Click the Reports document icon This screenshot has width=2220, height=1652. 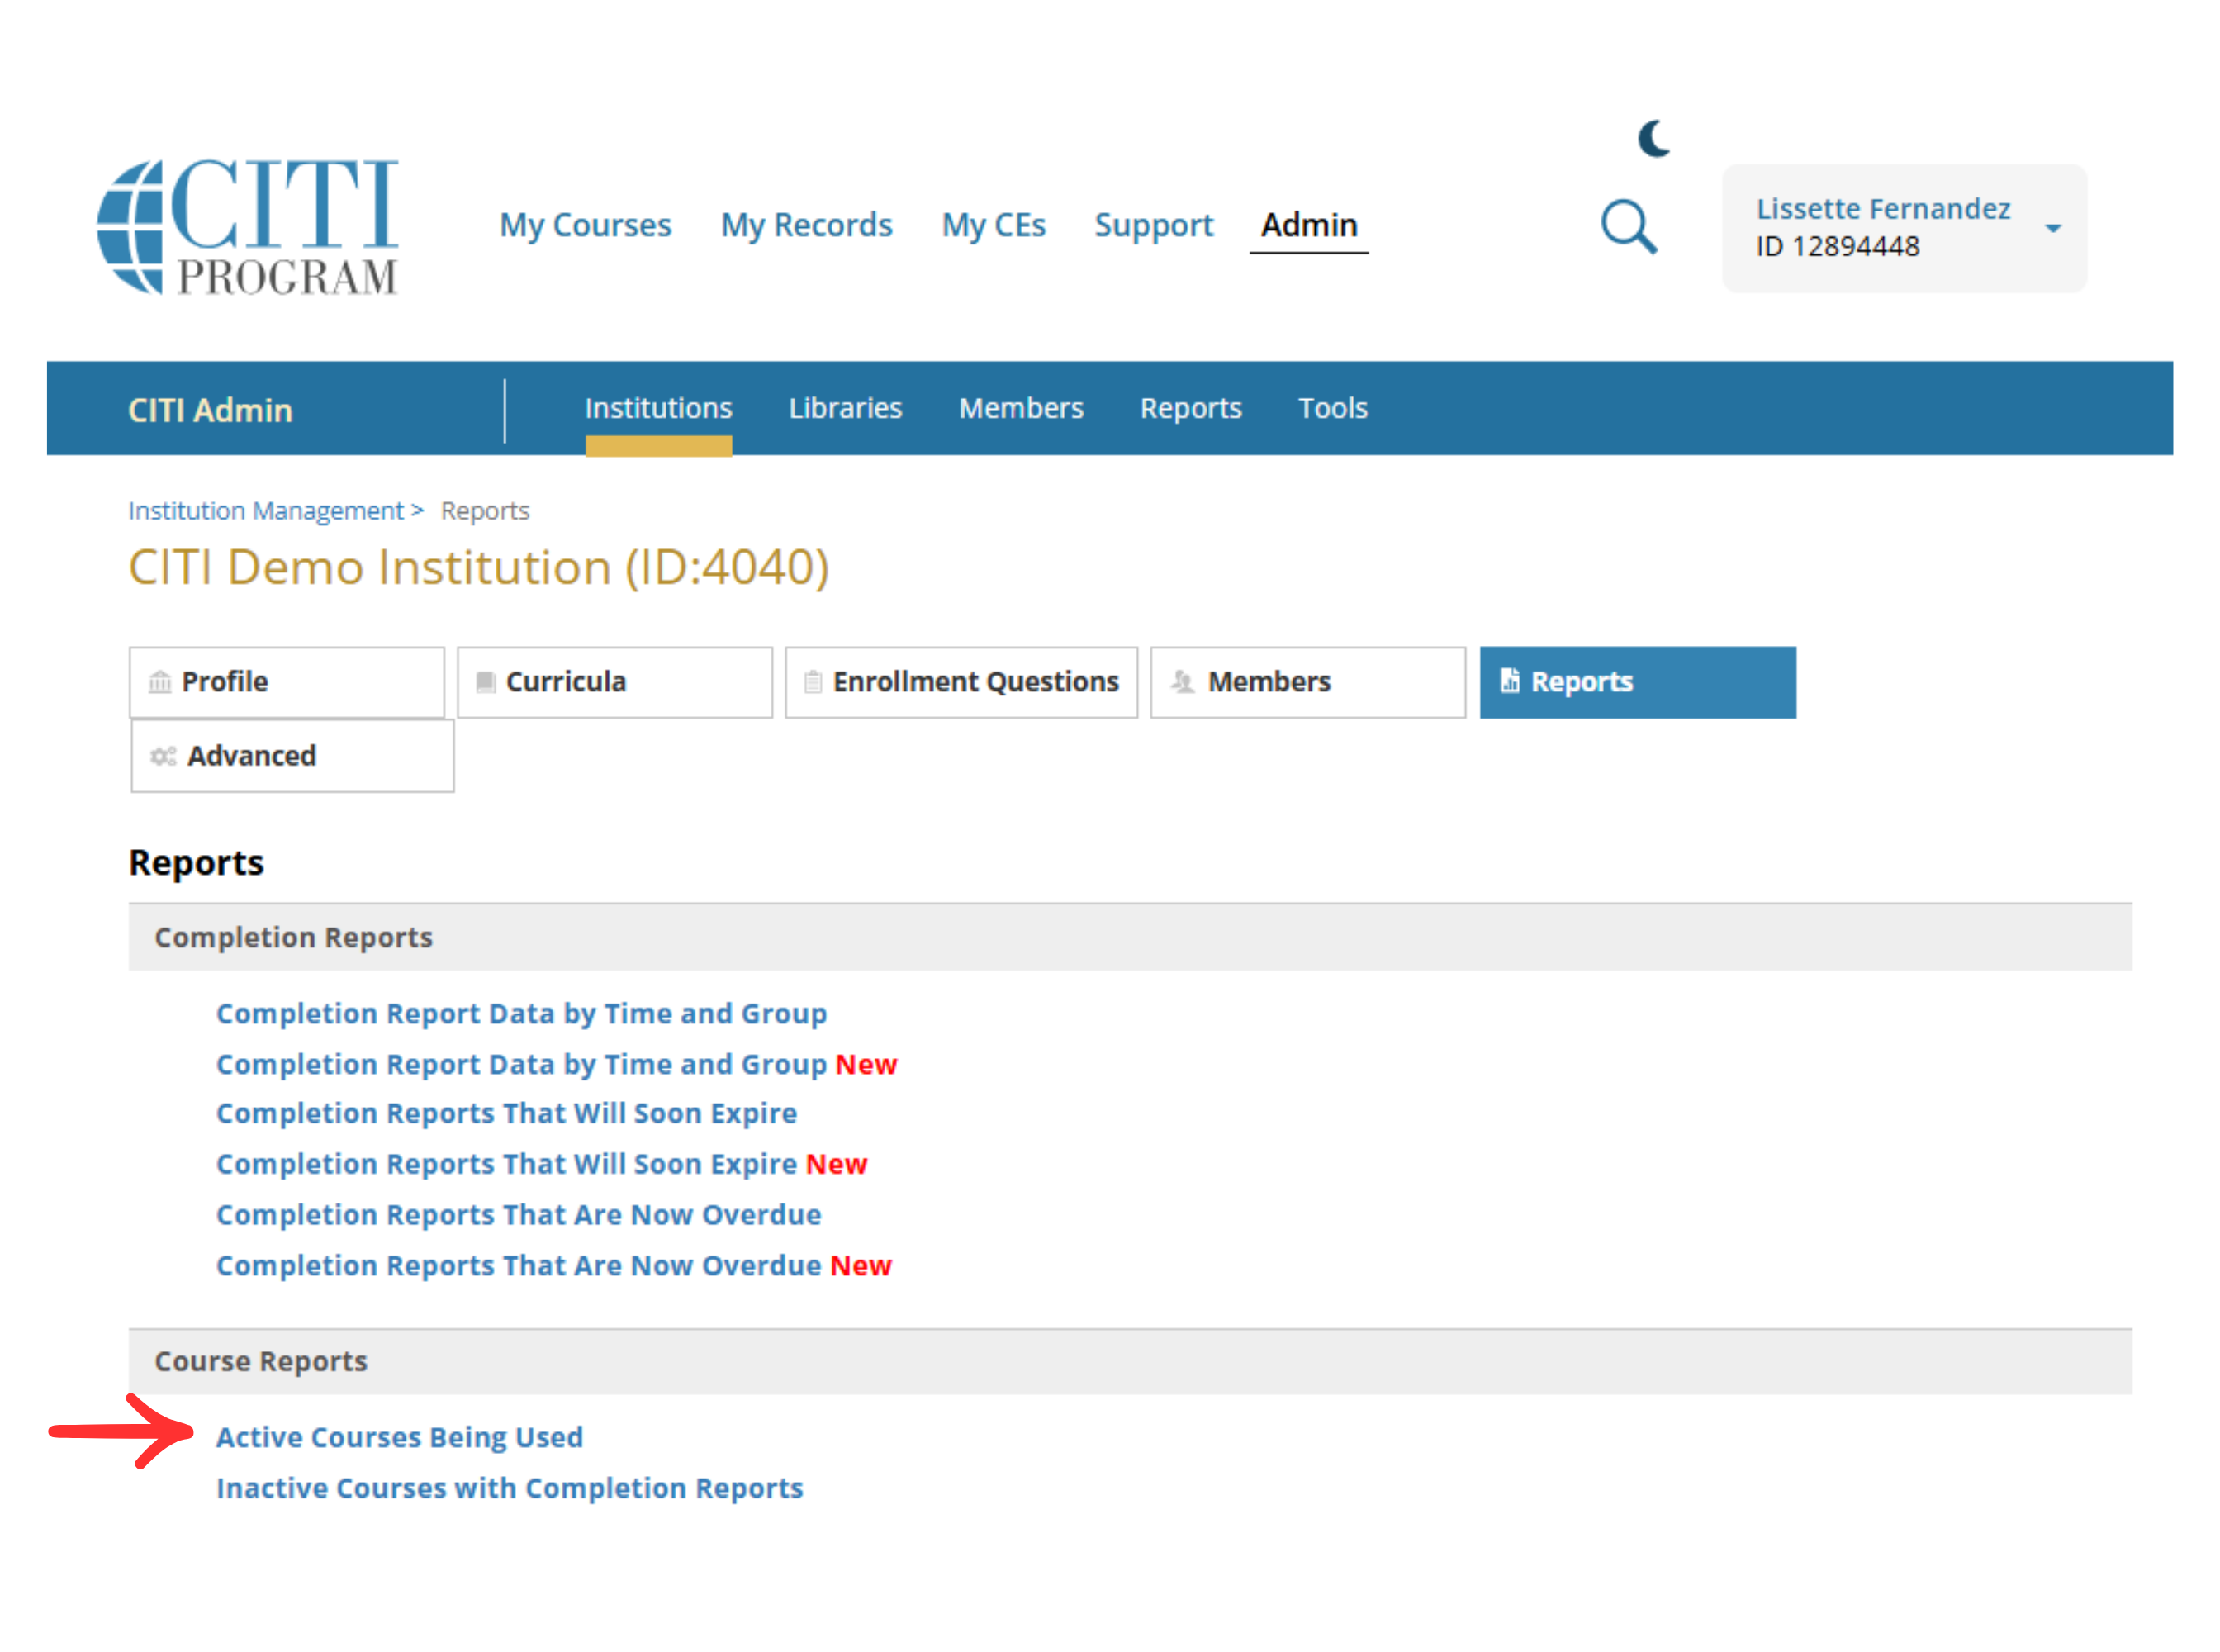tap(1509, 681)
